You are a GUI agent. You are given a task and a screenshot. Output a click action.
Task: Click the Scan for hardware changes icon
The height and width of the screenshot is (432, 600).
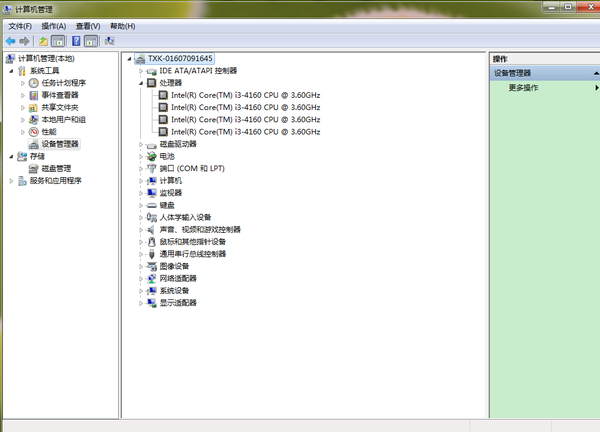click(109, 41)
